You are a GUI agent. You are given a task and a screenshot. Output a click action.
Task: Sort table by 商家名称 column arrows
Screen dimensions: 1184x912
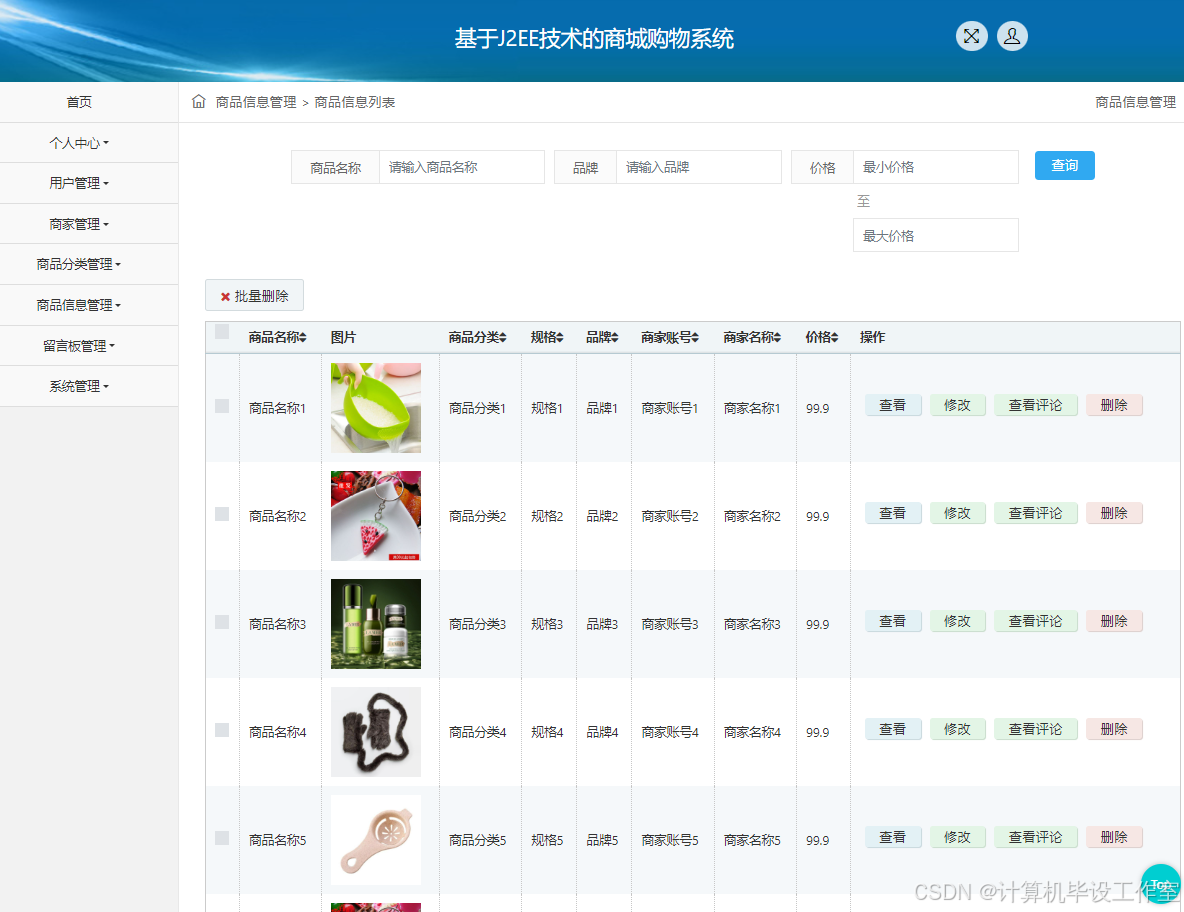tap(777, 337)
